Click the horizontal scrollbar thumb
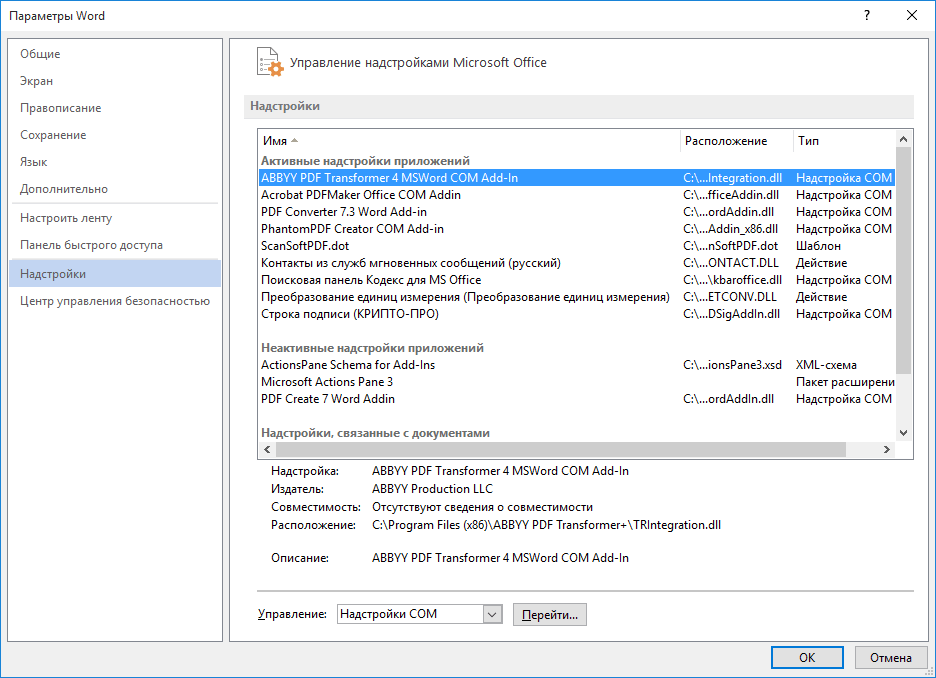The width and height of the screenshot is (936, 678). click(x=561, y=449)
